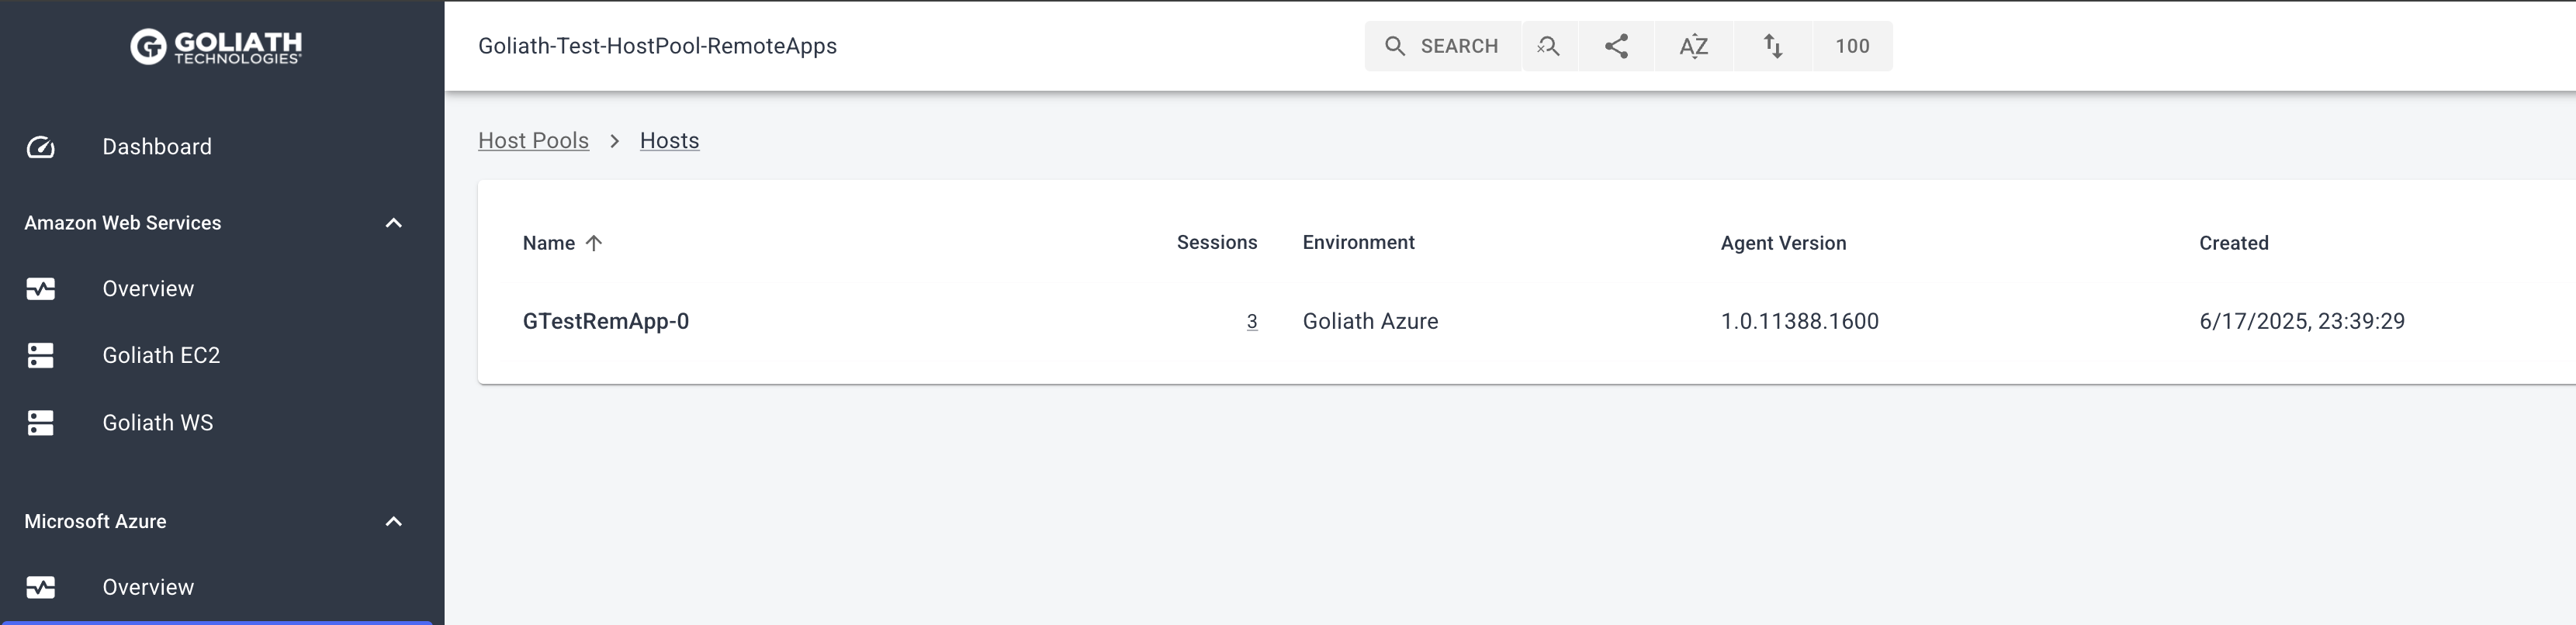Image resolution: width=2576 pixels, height=625 pixels.
Task: Select the Goliath EC2 server icon
Action: point(41,355)
